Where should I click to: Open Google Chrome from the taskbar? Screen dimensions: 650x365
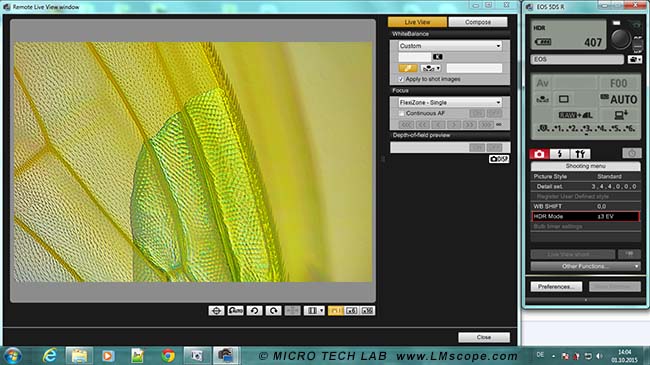tap(168, 355)
